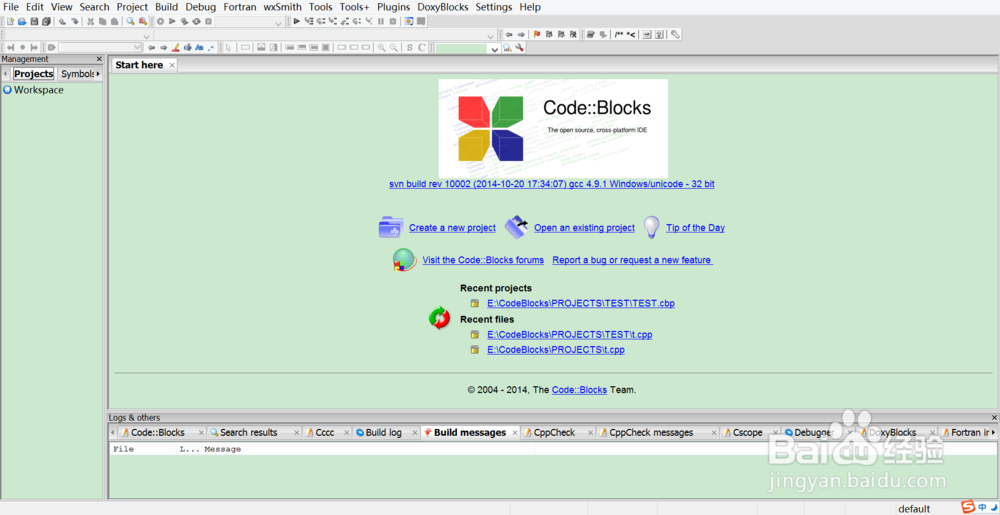
Task: Switch to the Symbols tab
Action: tap(77, 74)
